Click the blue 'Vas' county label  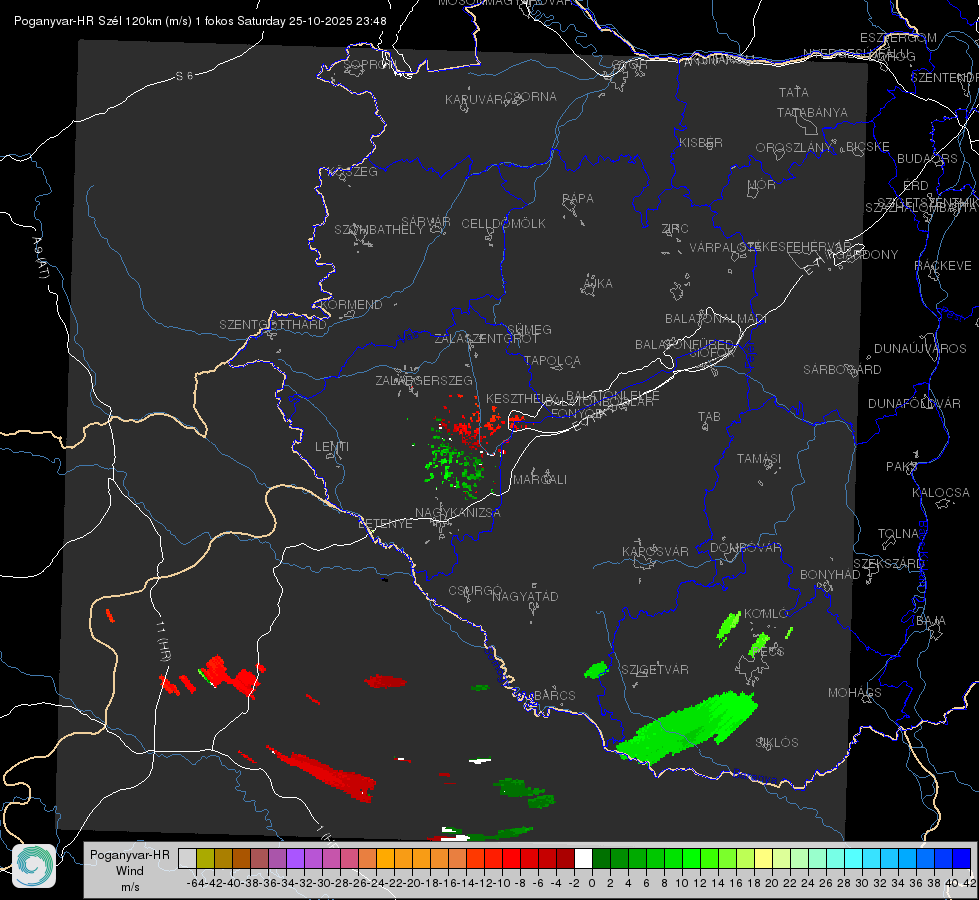pyautogui.click(x=408, y=337)
